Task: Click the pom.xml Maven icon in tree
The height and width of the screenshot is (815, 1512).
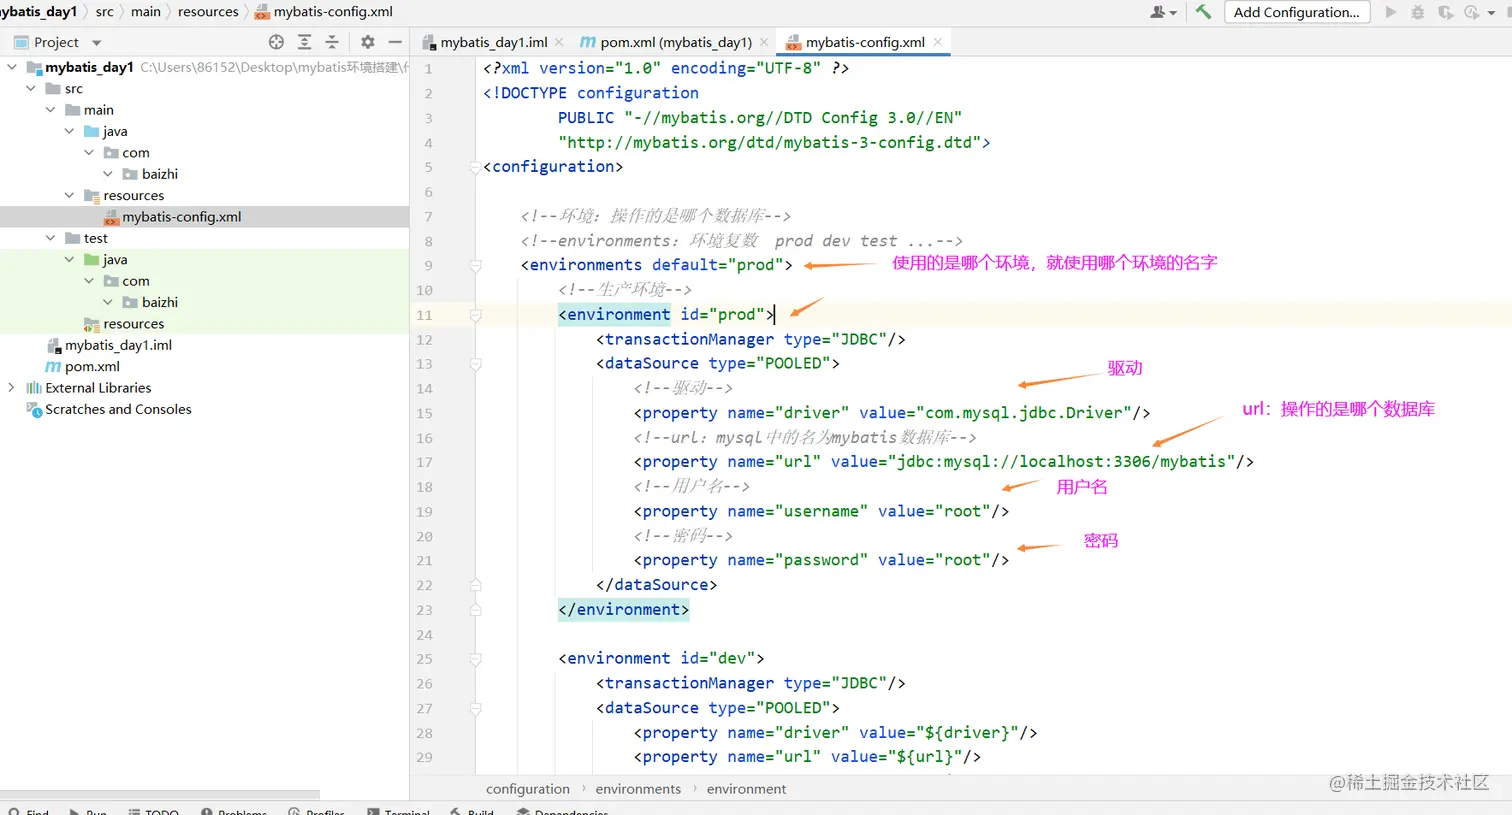Action: pyautogui.click(x=54, y=367)
